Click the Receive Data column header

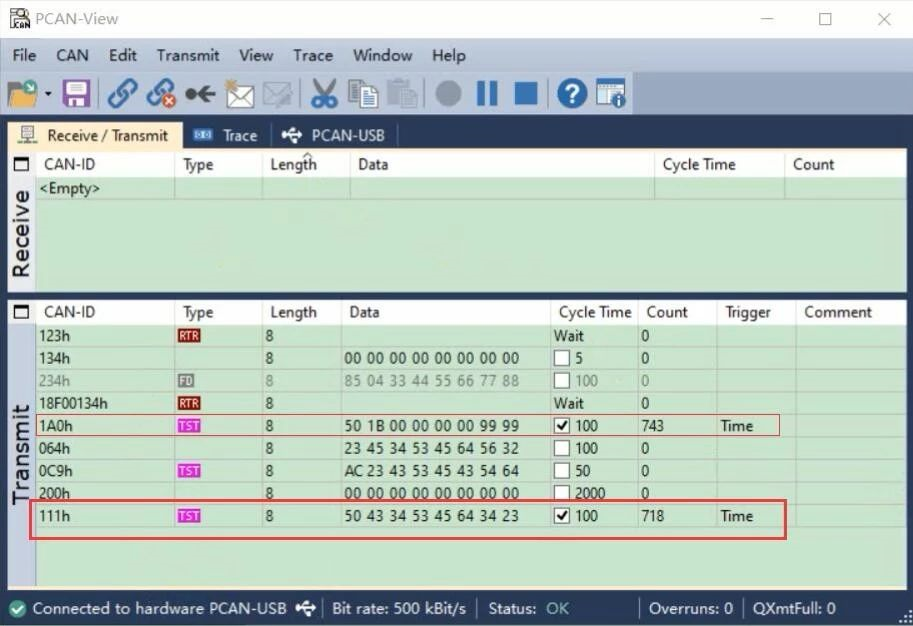click(502, 165)
